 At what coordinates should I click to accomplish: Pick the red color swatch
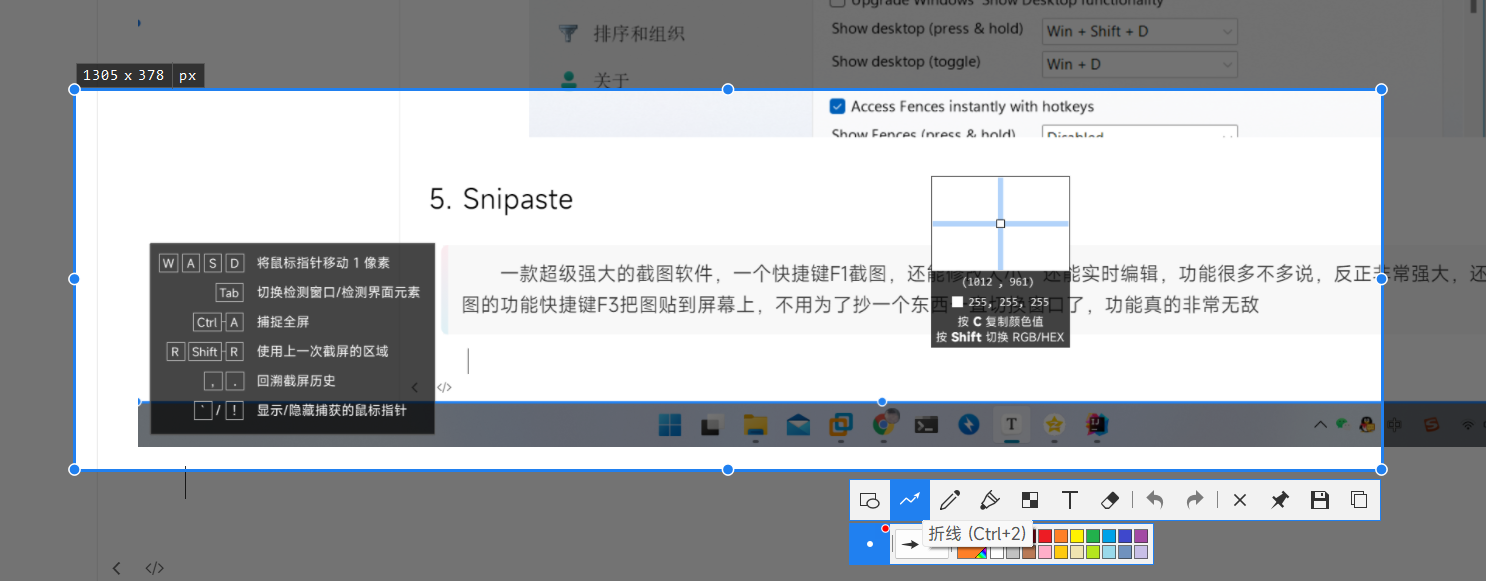coord(1045,536)
